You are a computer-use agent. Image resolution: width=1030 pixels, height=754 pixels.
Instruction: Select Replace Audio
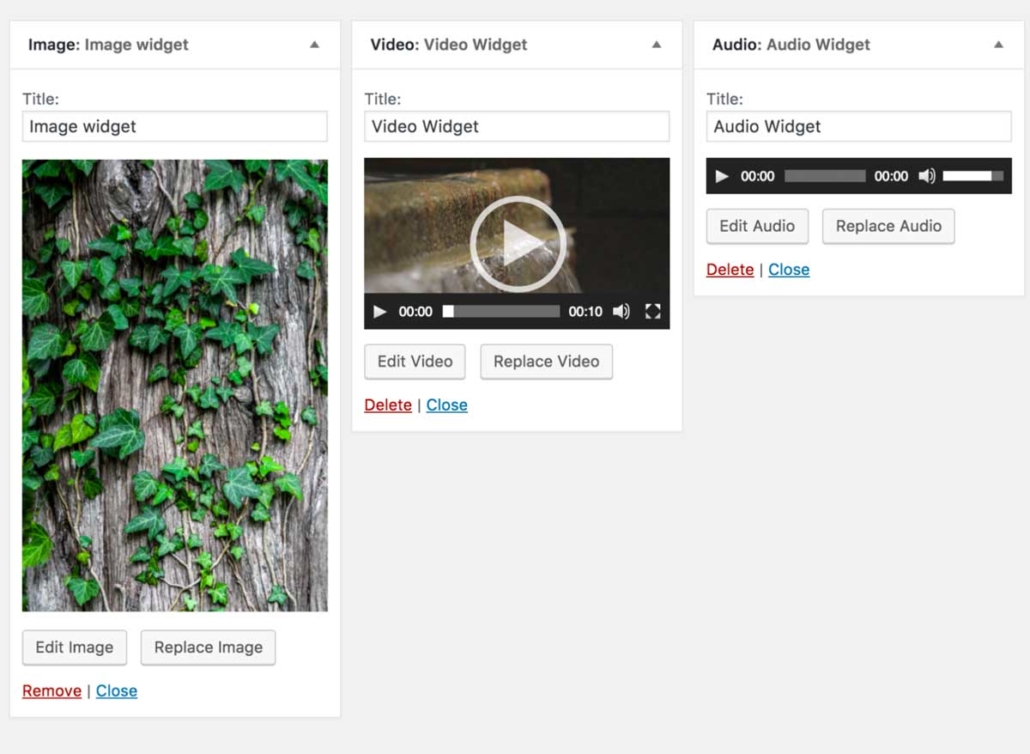(x=888, y=226)
